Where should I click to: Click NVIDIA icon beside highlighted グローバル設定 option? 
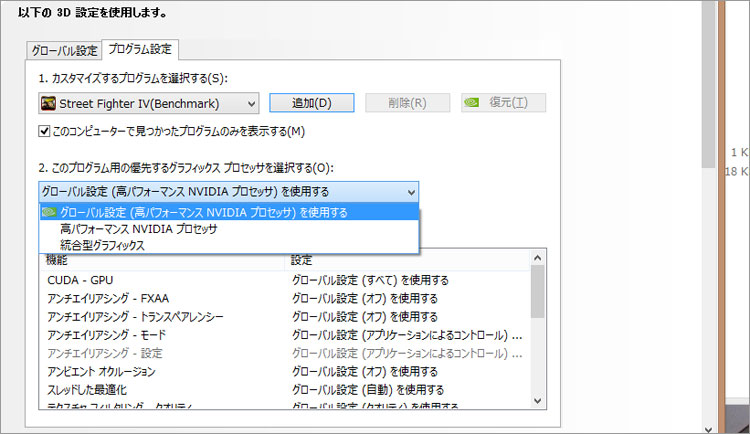pyautogui.click(x=48, y=212)
